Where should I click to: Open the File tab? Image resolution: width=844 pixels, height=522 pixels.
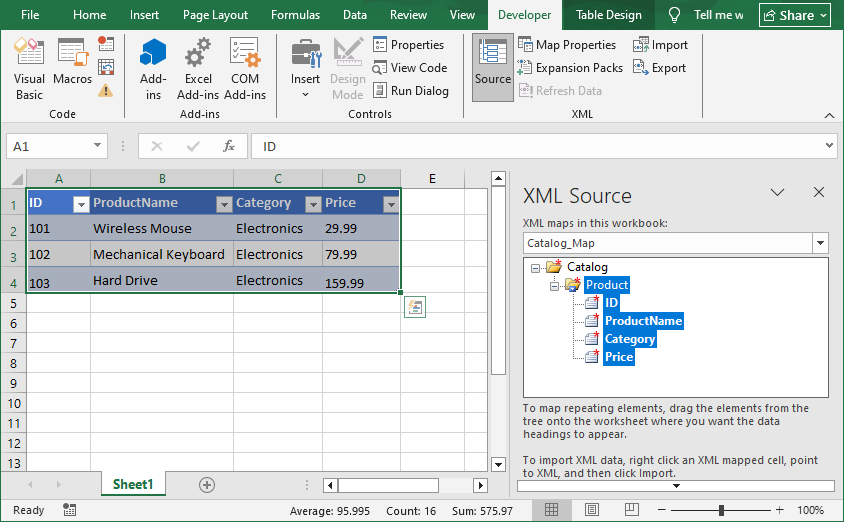pos(30,15)
